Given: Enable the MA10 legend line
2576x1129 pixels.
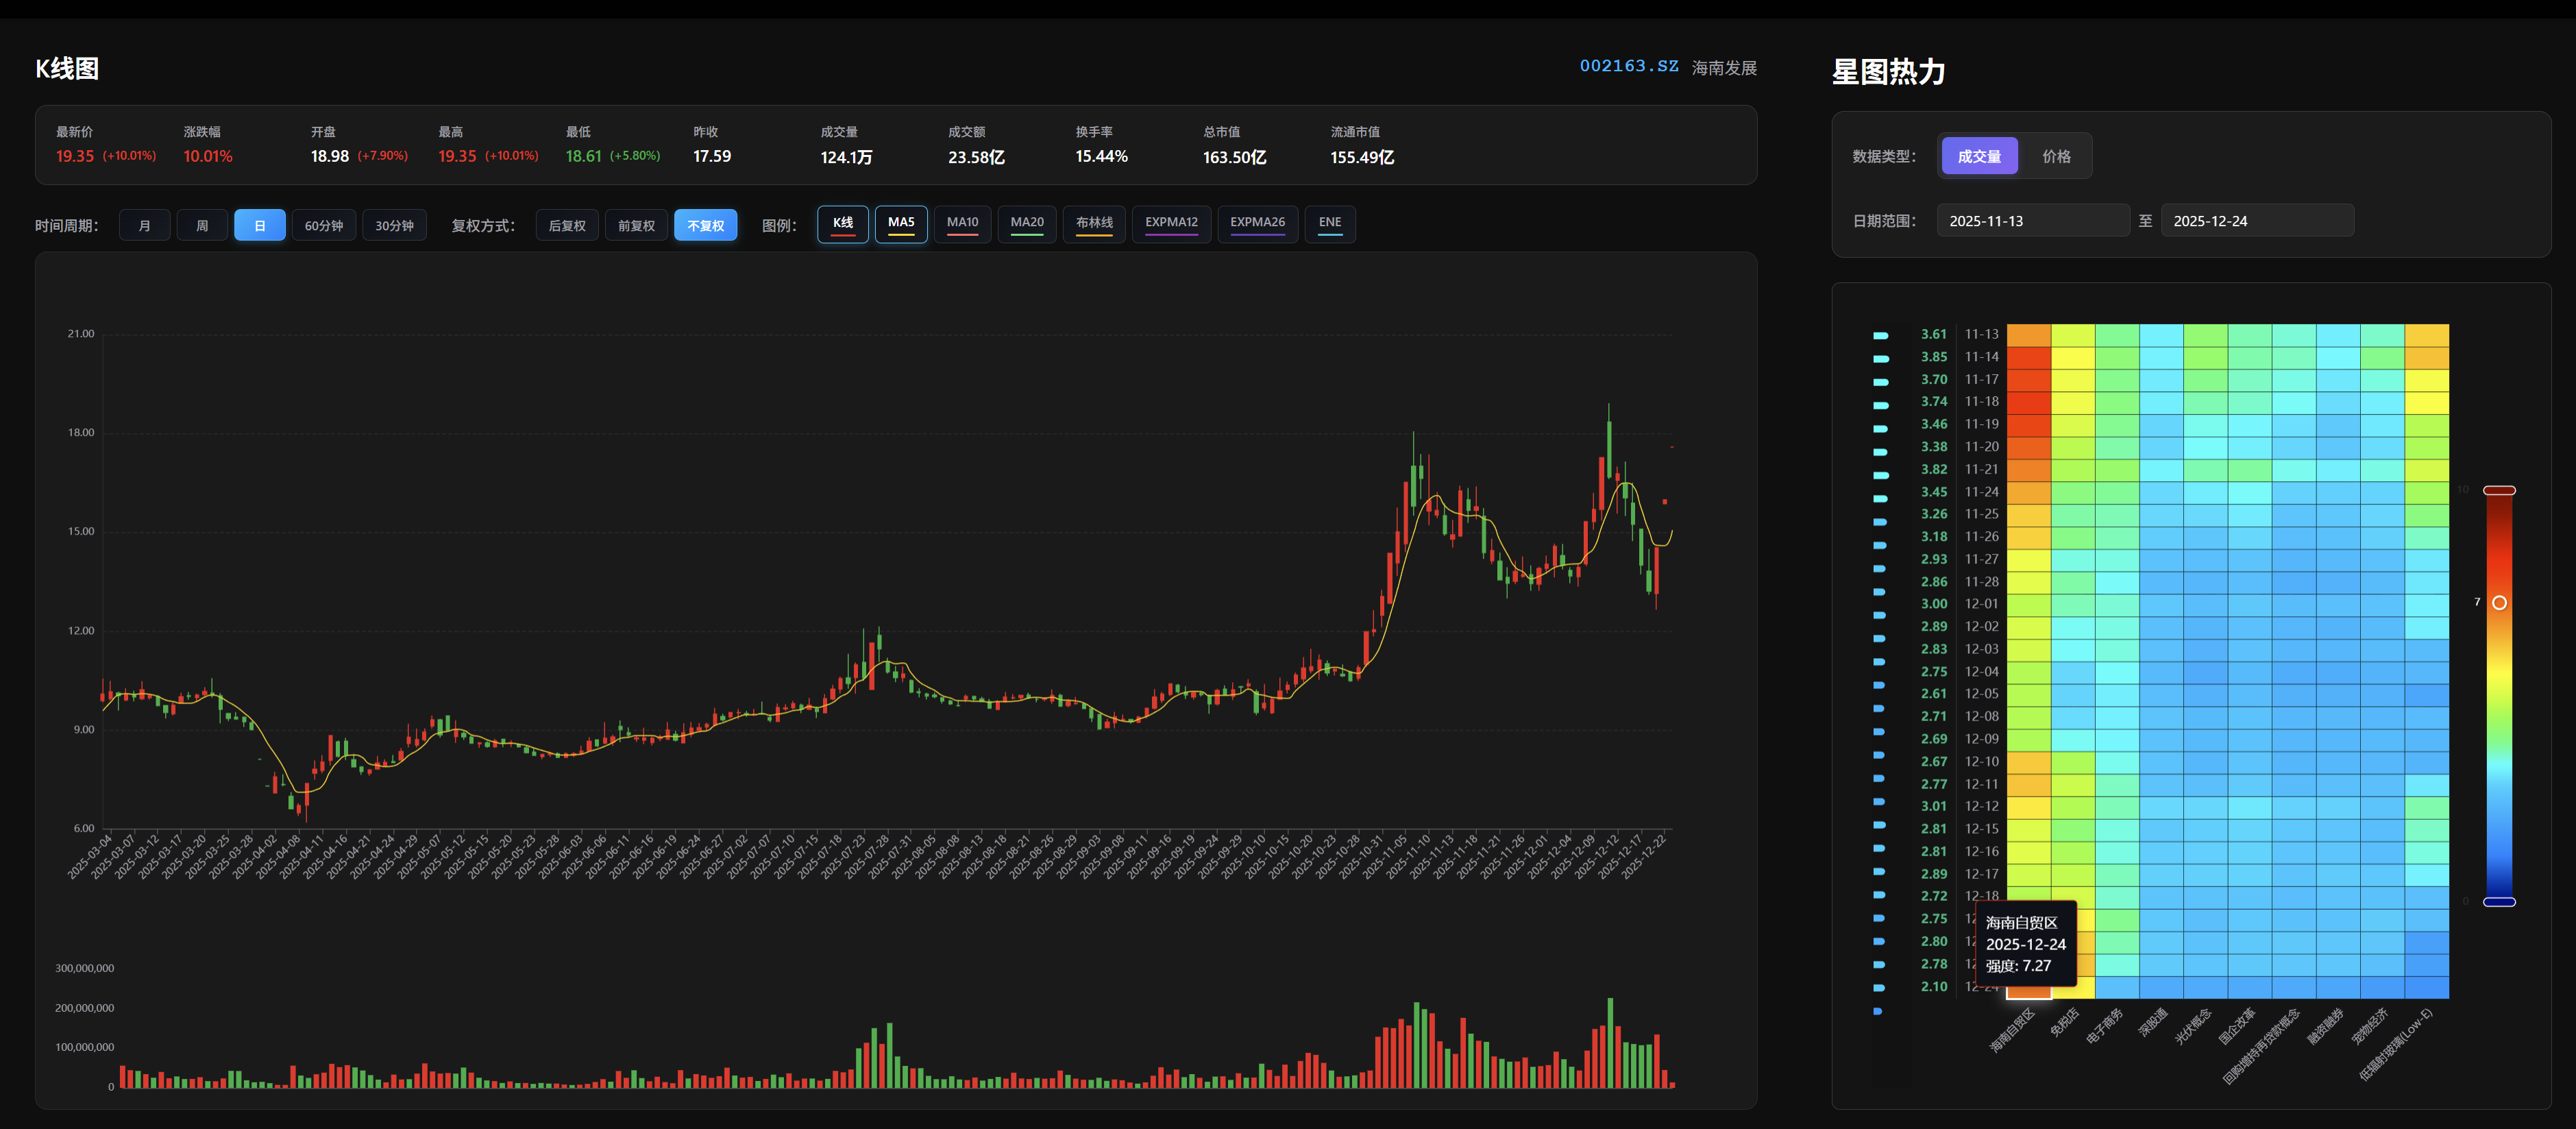Looking at the screenshot, I should click(962, 223).
